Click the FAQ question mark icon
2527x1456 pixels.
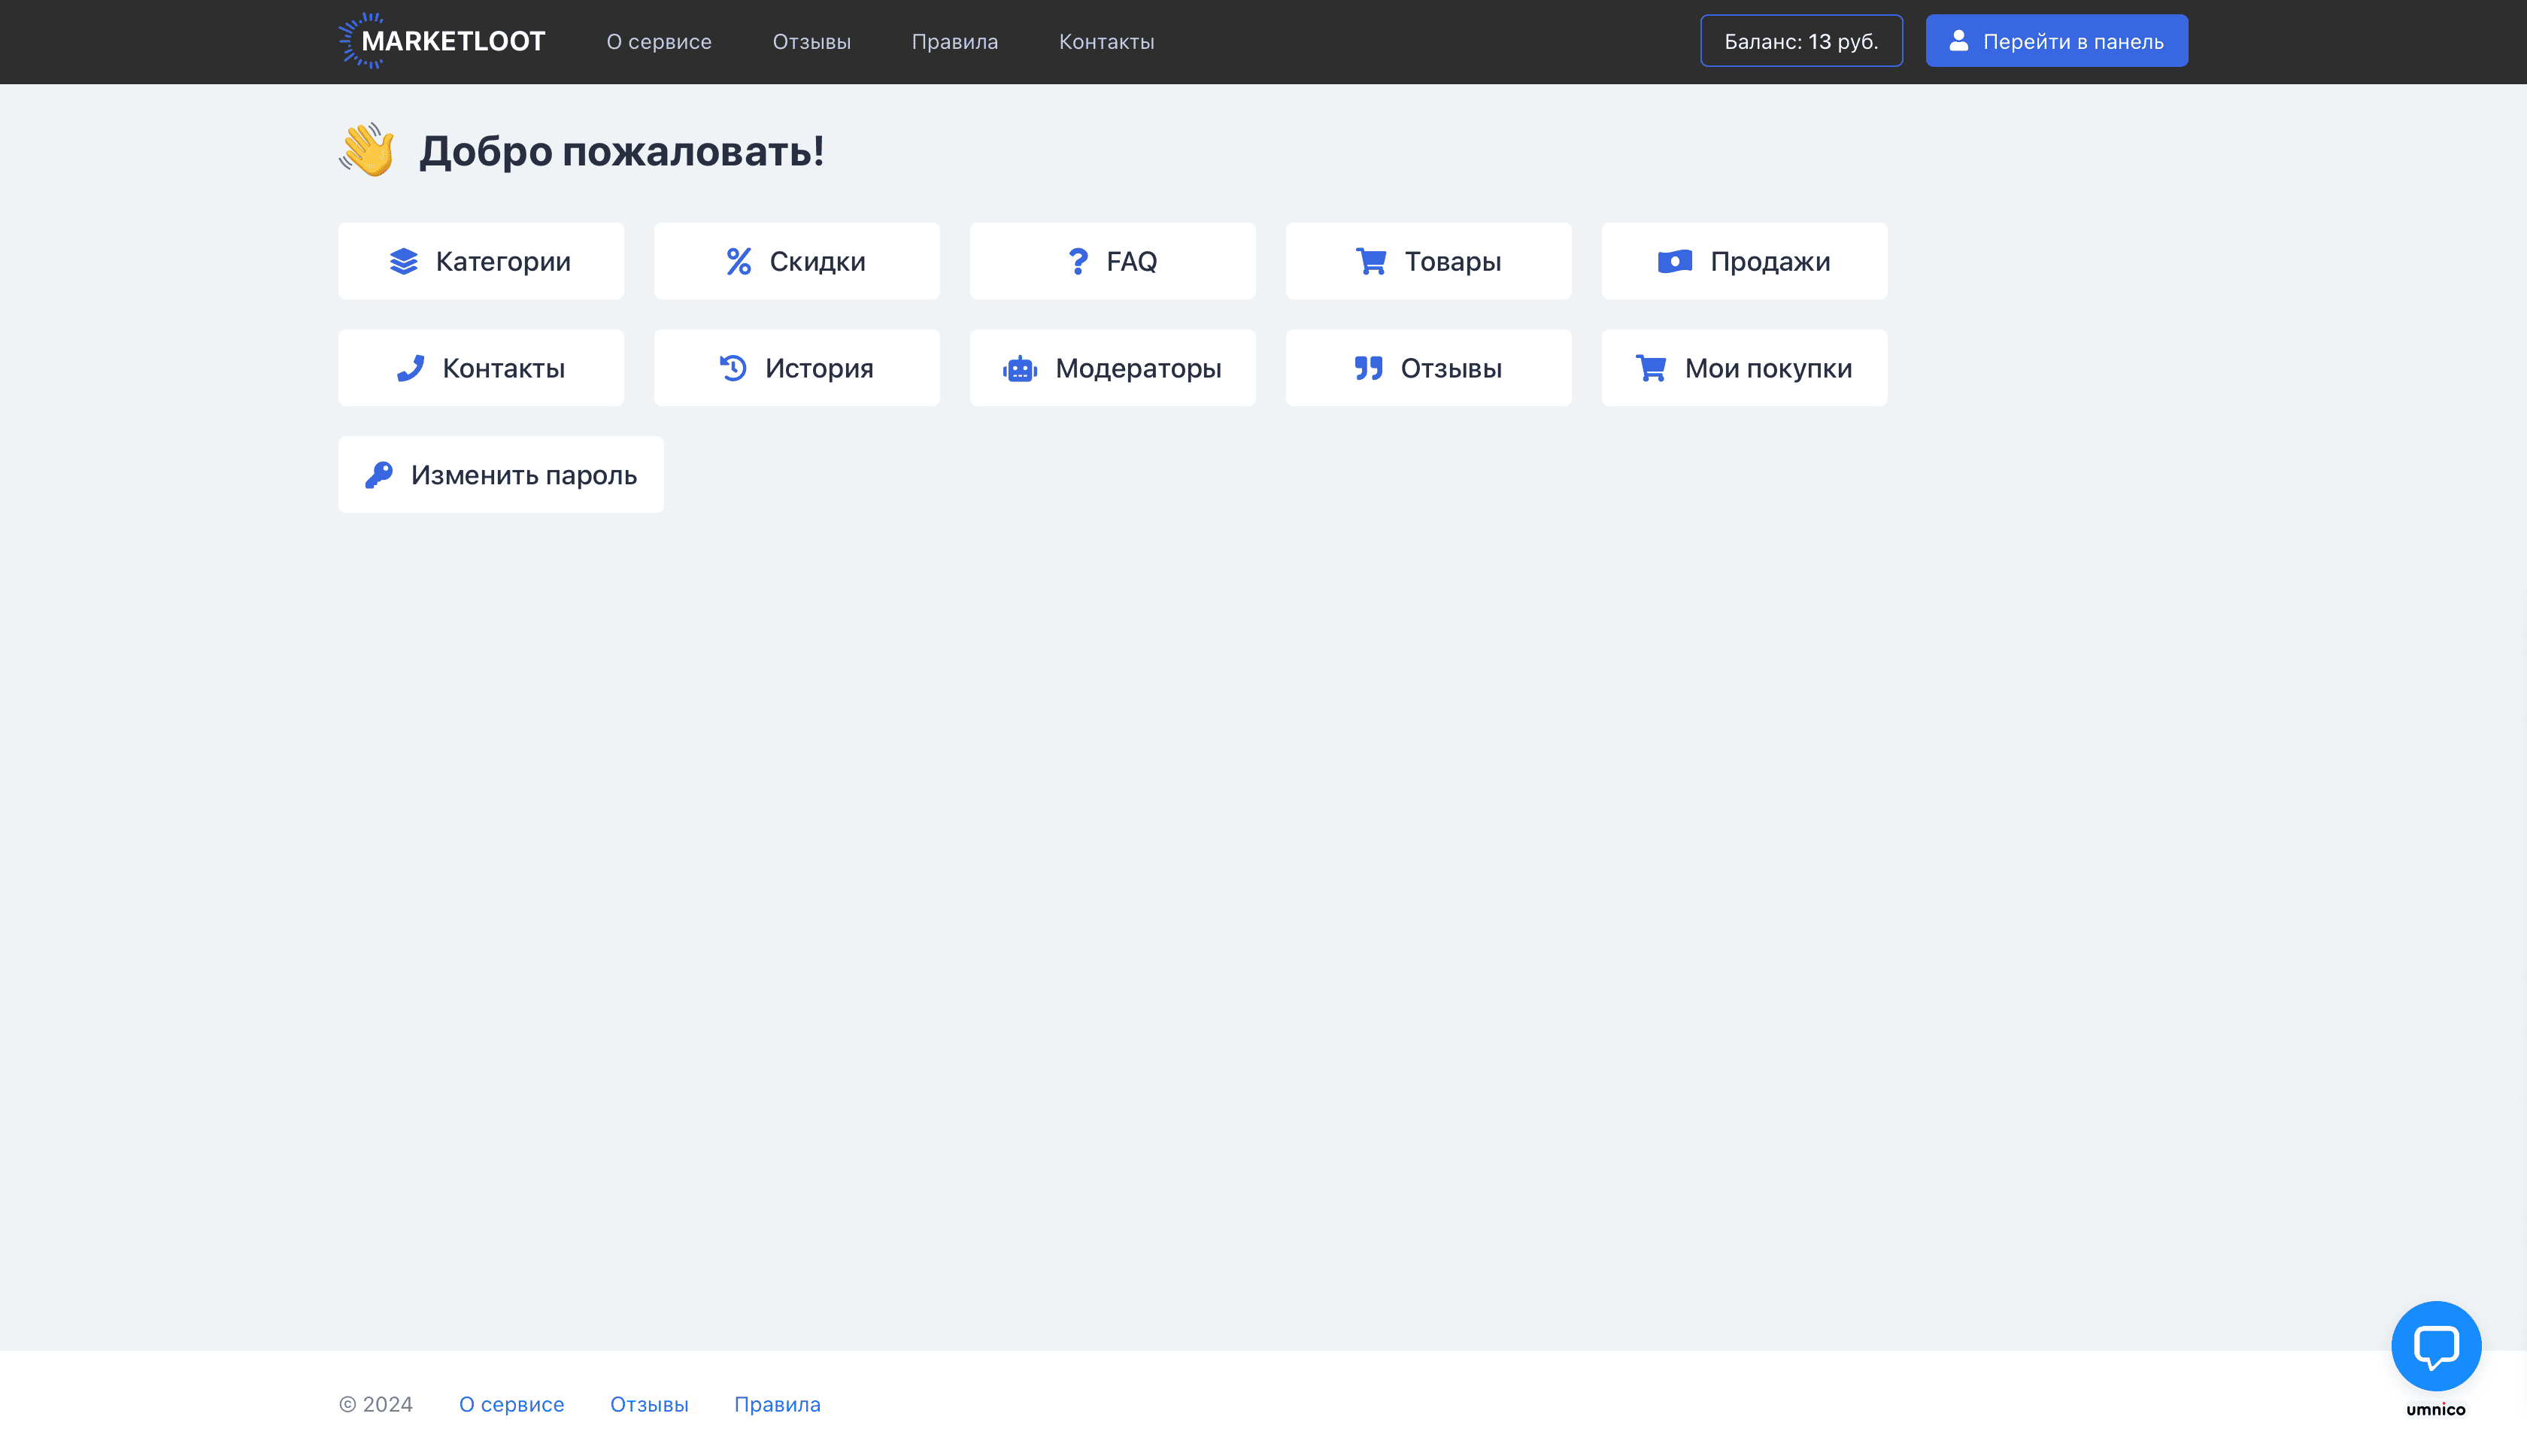[1077, 261]
